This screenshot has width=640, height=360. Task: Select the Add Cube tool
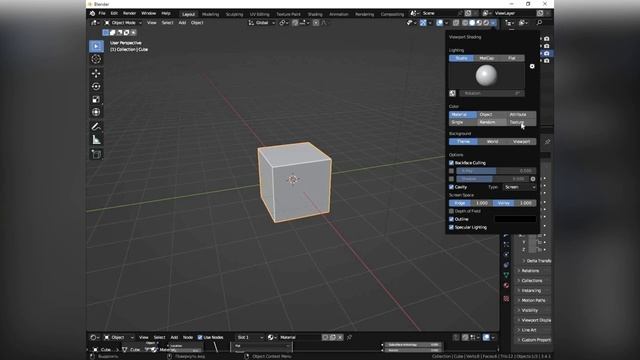[96, 154]
